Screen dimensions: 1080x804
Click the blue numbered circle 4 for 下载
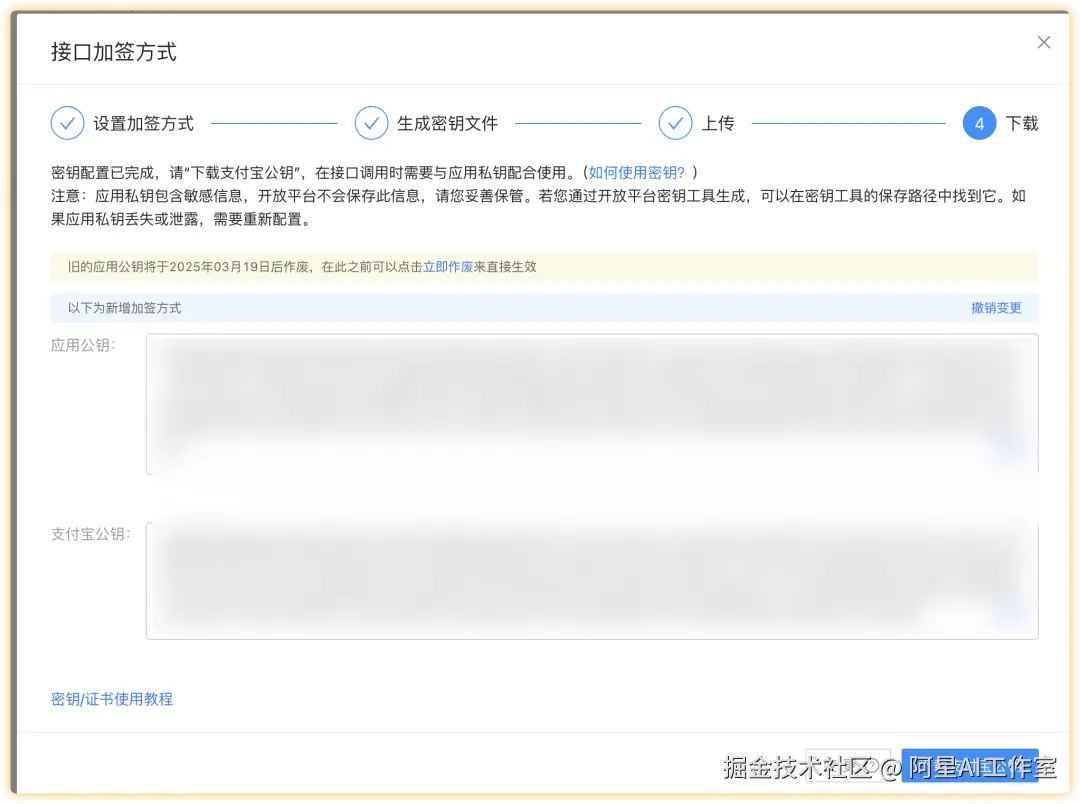980,122
